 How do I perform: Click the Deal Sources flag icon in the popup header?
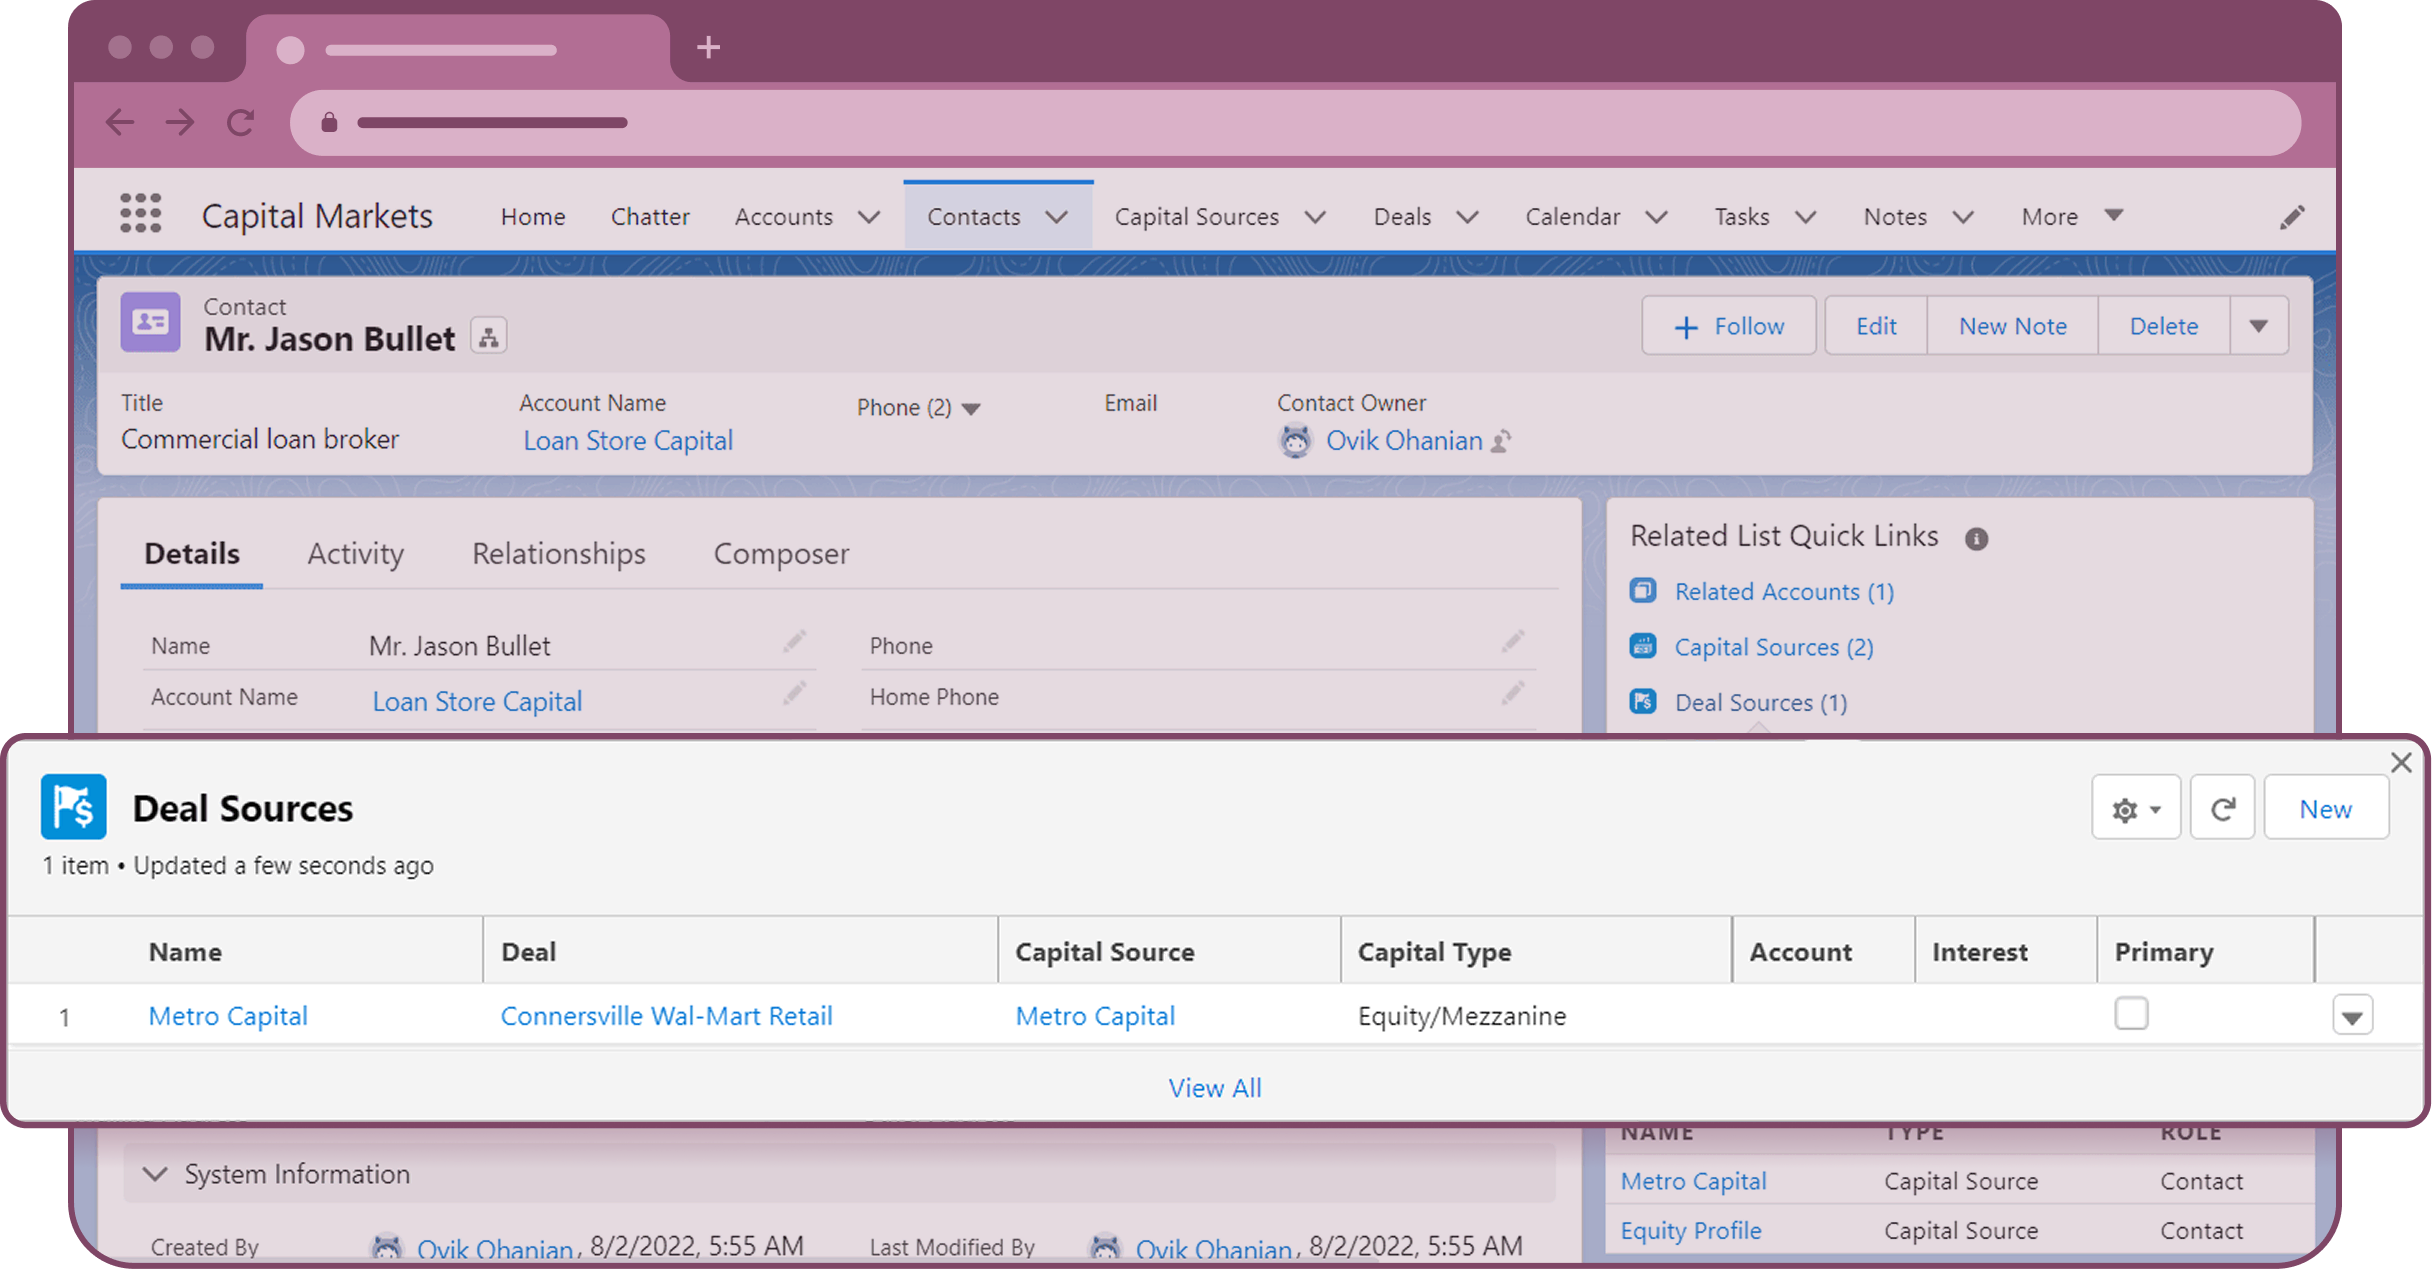[74, 807]
